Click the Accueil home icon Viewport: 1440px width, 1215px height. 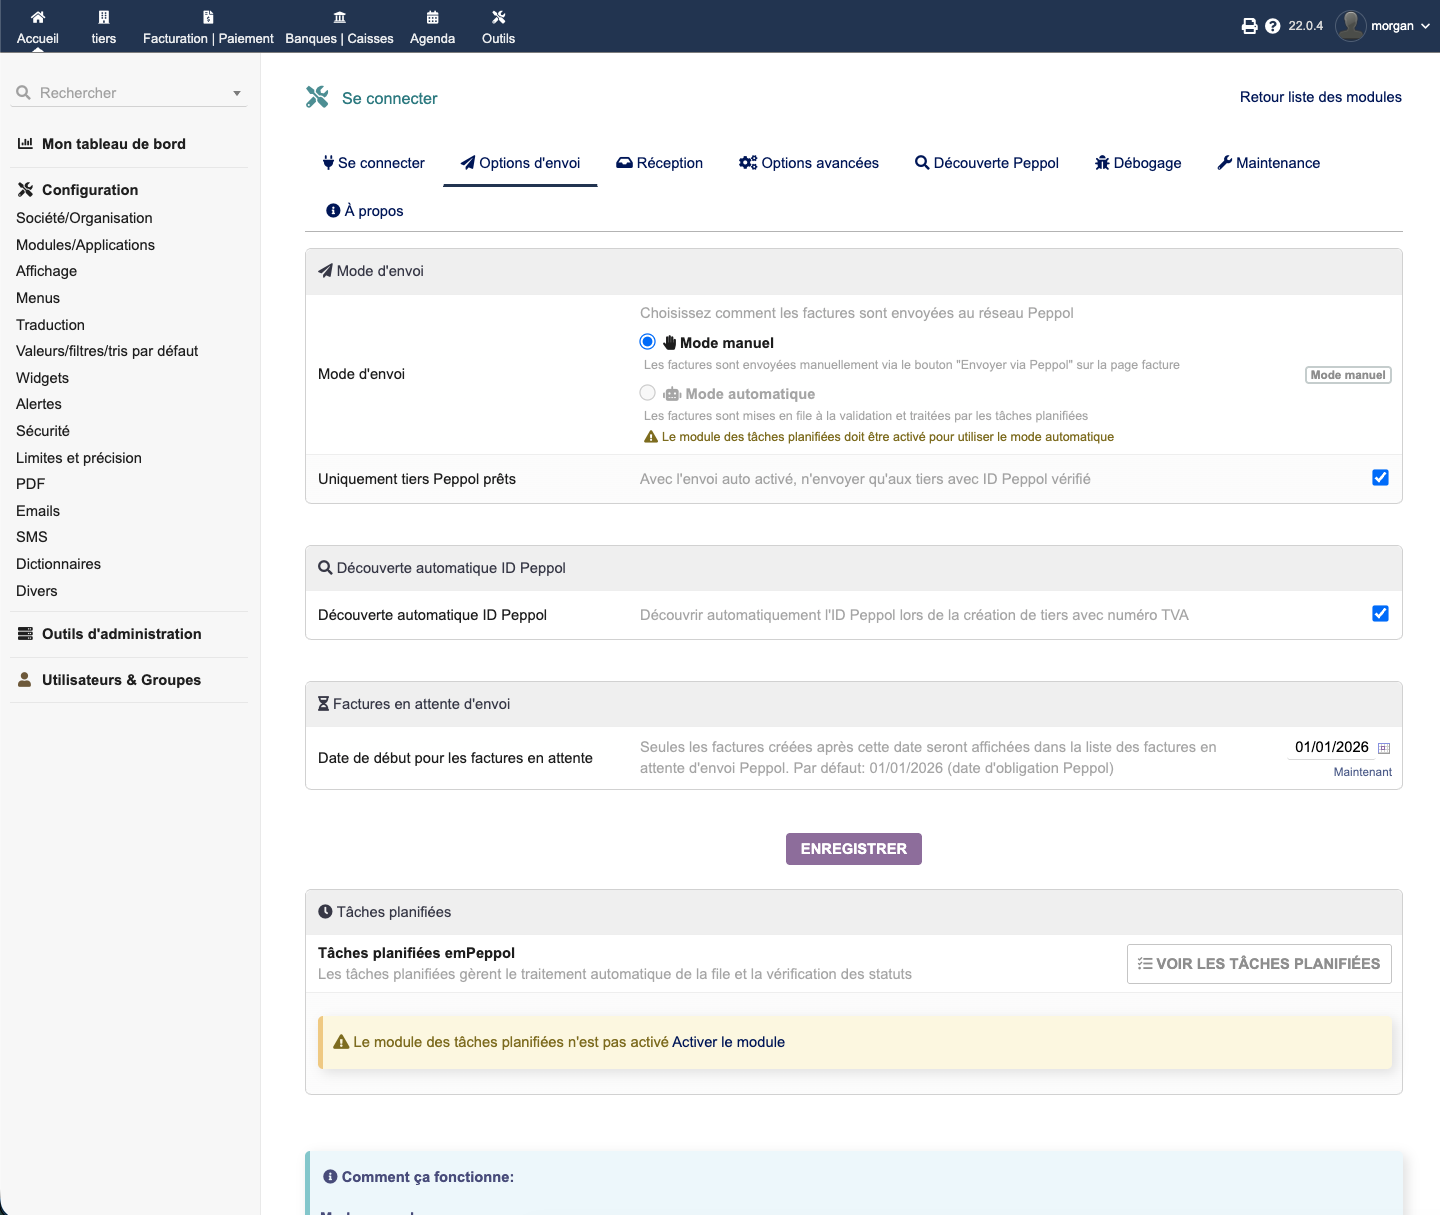[x=38, y=17]
